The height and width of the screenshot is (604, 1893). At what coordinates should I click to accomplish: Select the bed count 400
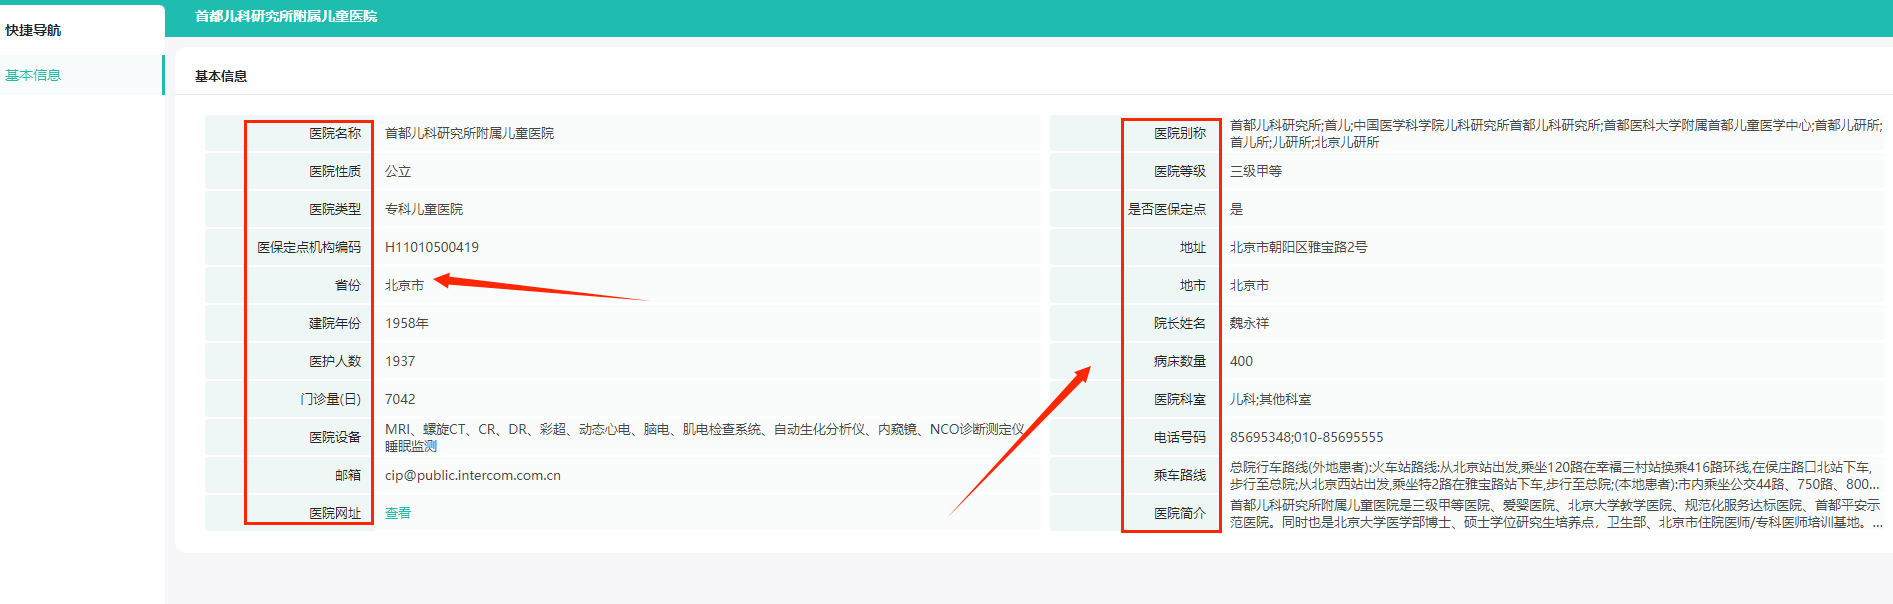point(1241,361)
